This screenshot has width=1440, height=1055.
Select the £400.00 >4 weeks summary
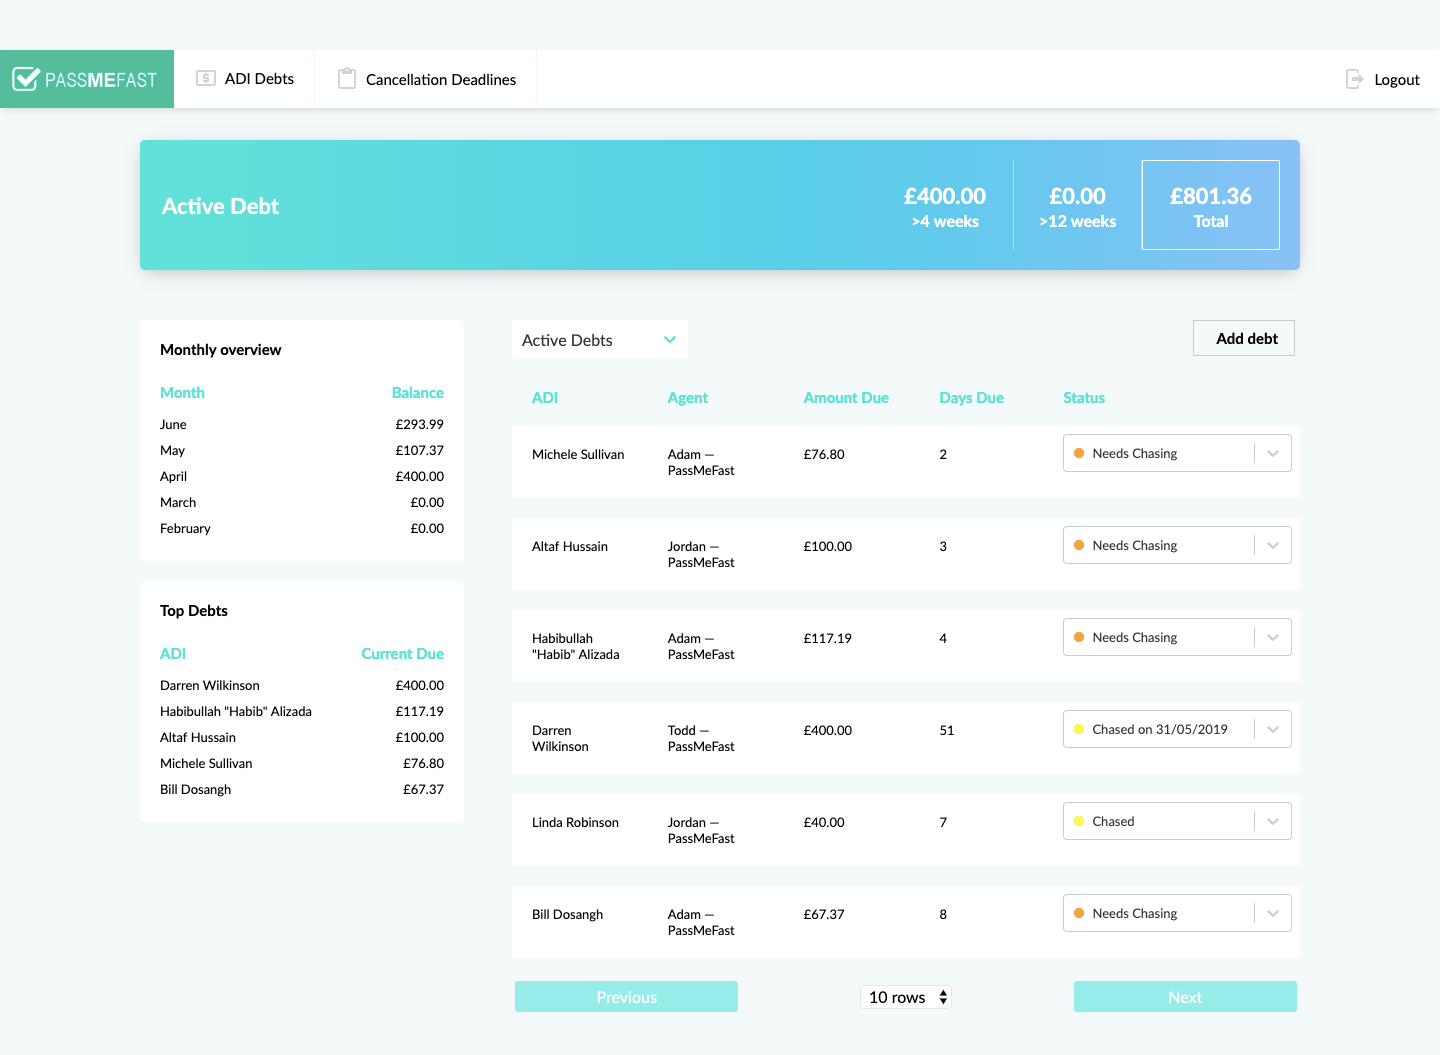pyautogui.click(x=945, y=206)
